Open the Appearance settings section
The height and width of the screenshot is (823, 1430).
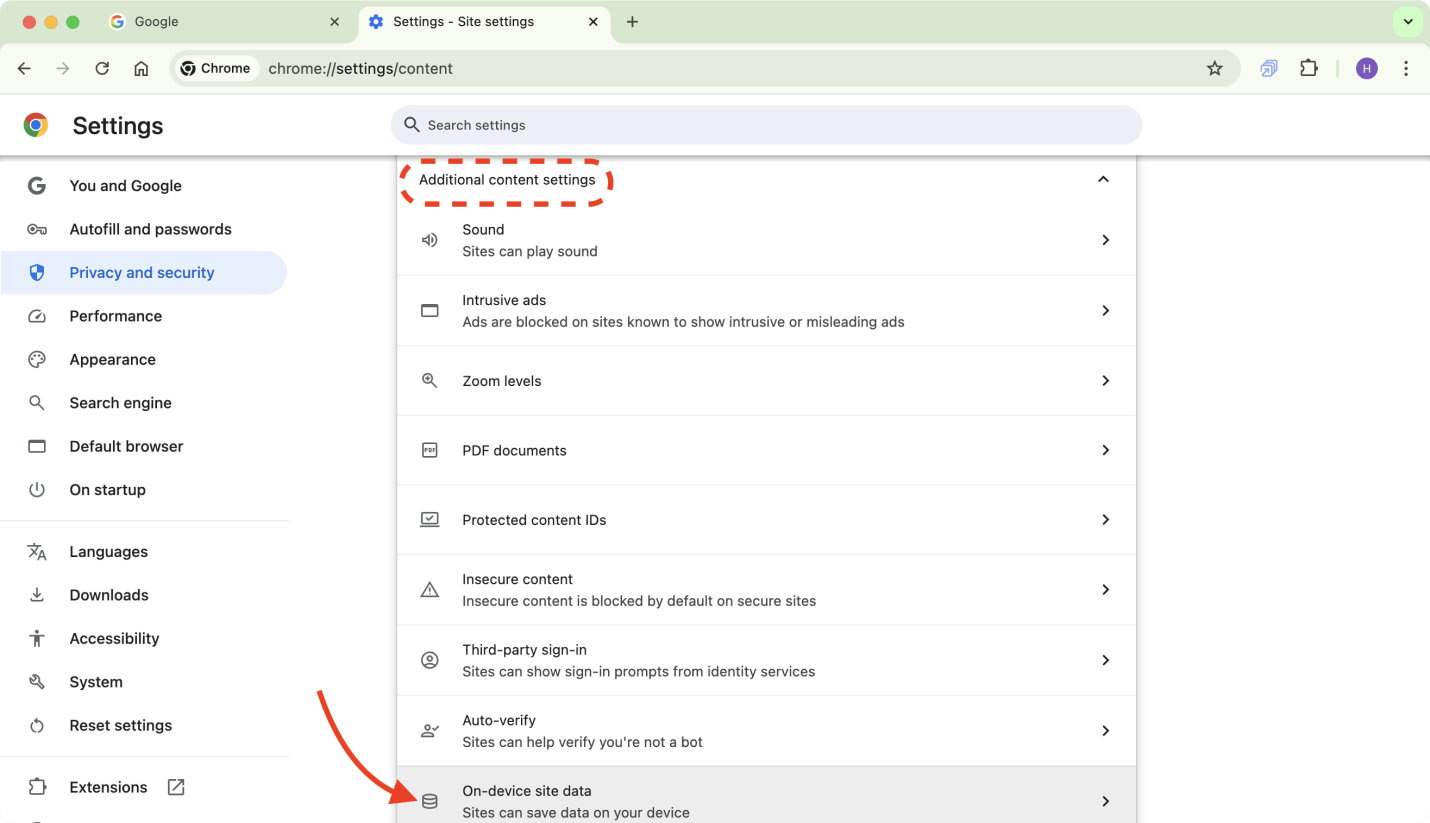(112, 359)
